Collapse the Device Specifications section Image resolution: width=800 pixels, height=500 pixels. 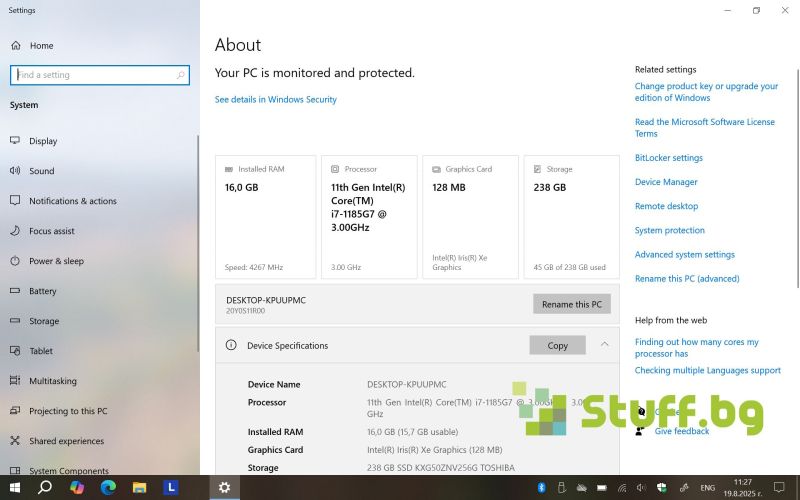click(x=604, y=345)
